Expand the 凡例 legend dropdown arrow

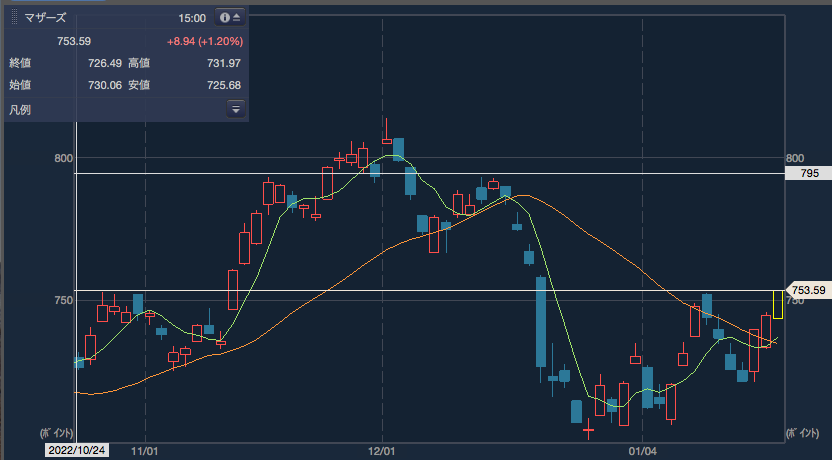(x=236, y=109)
